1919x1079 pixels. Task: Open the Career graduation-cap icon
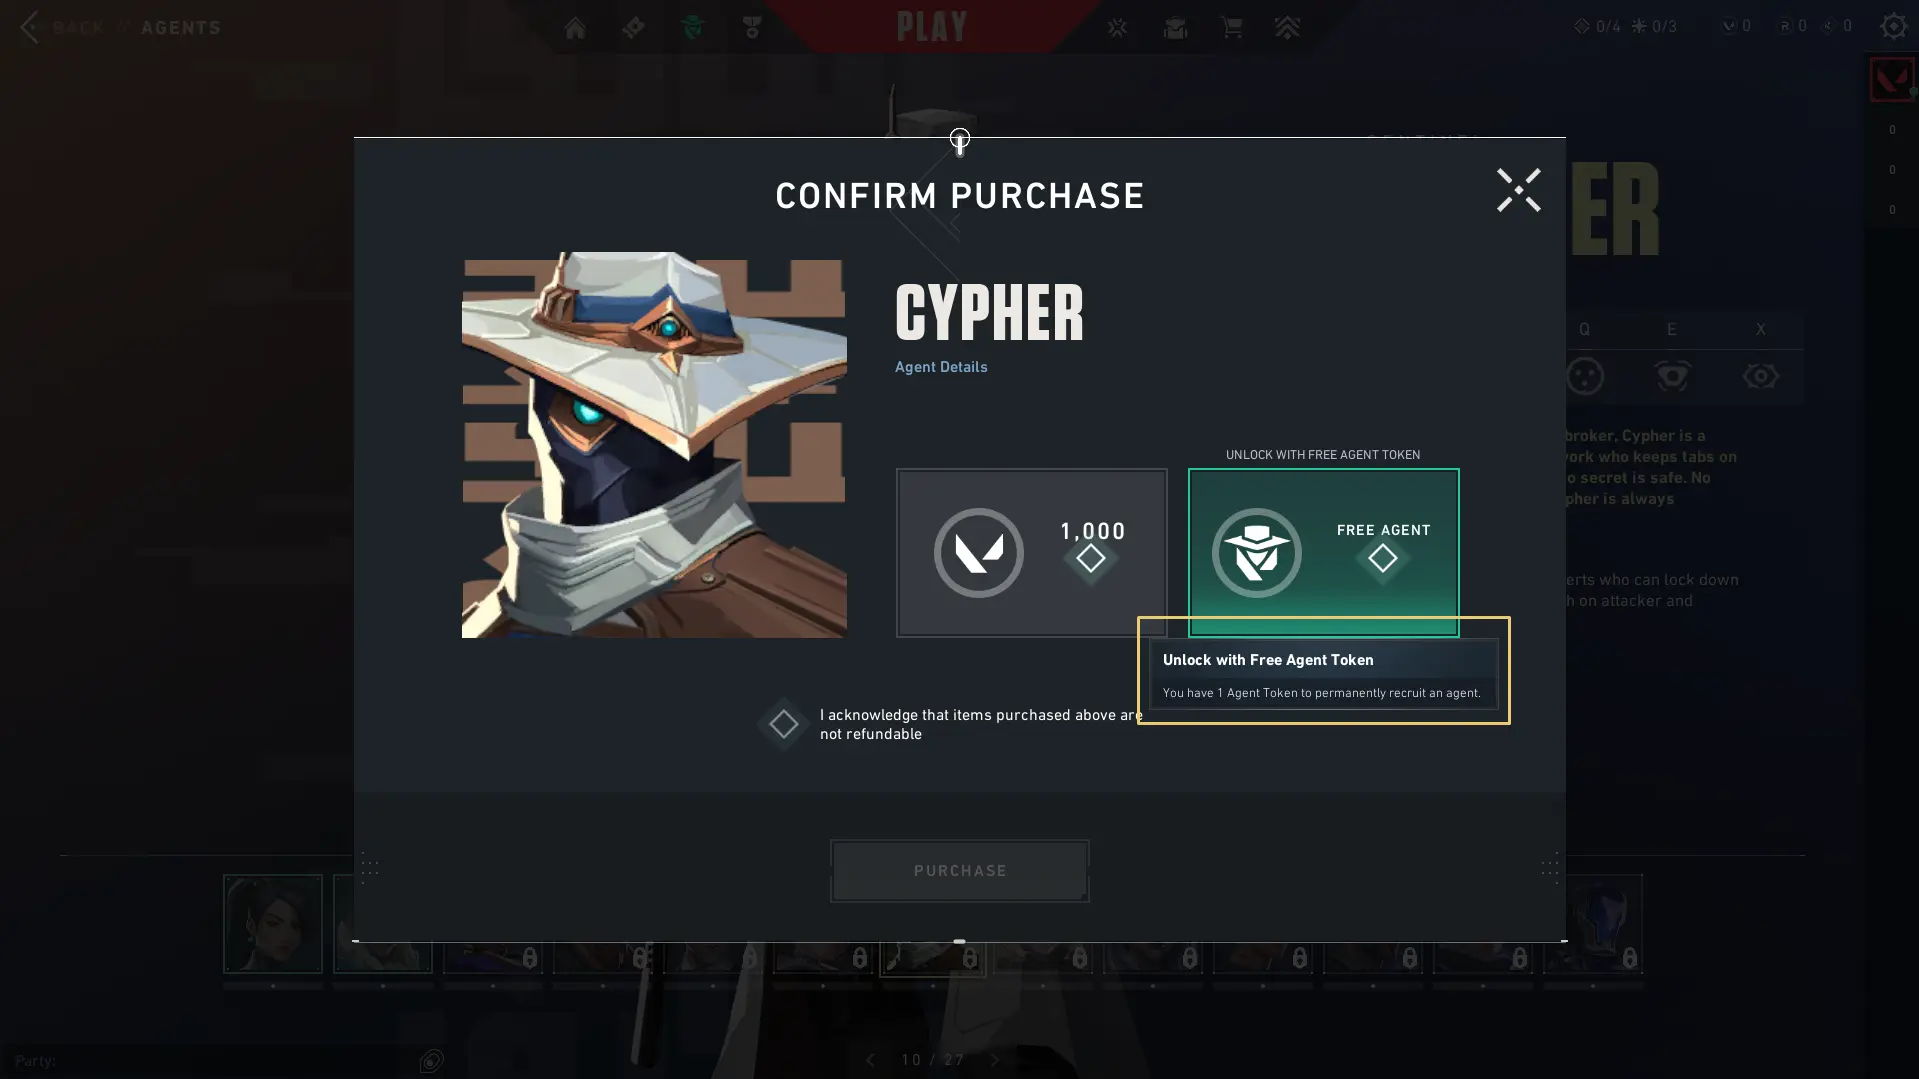coord(1175,27)
